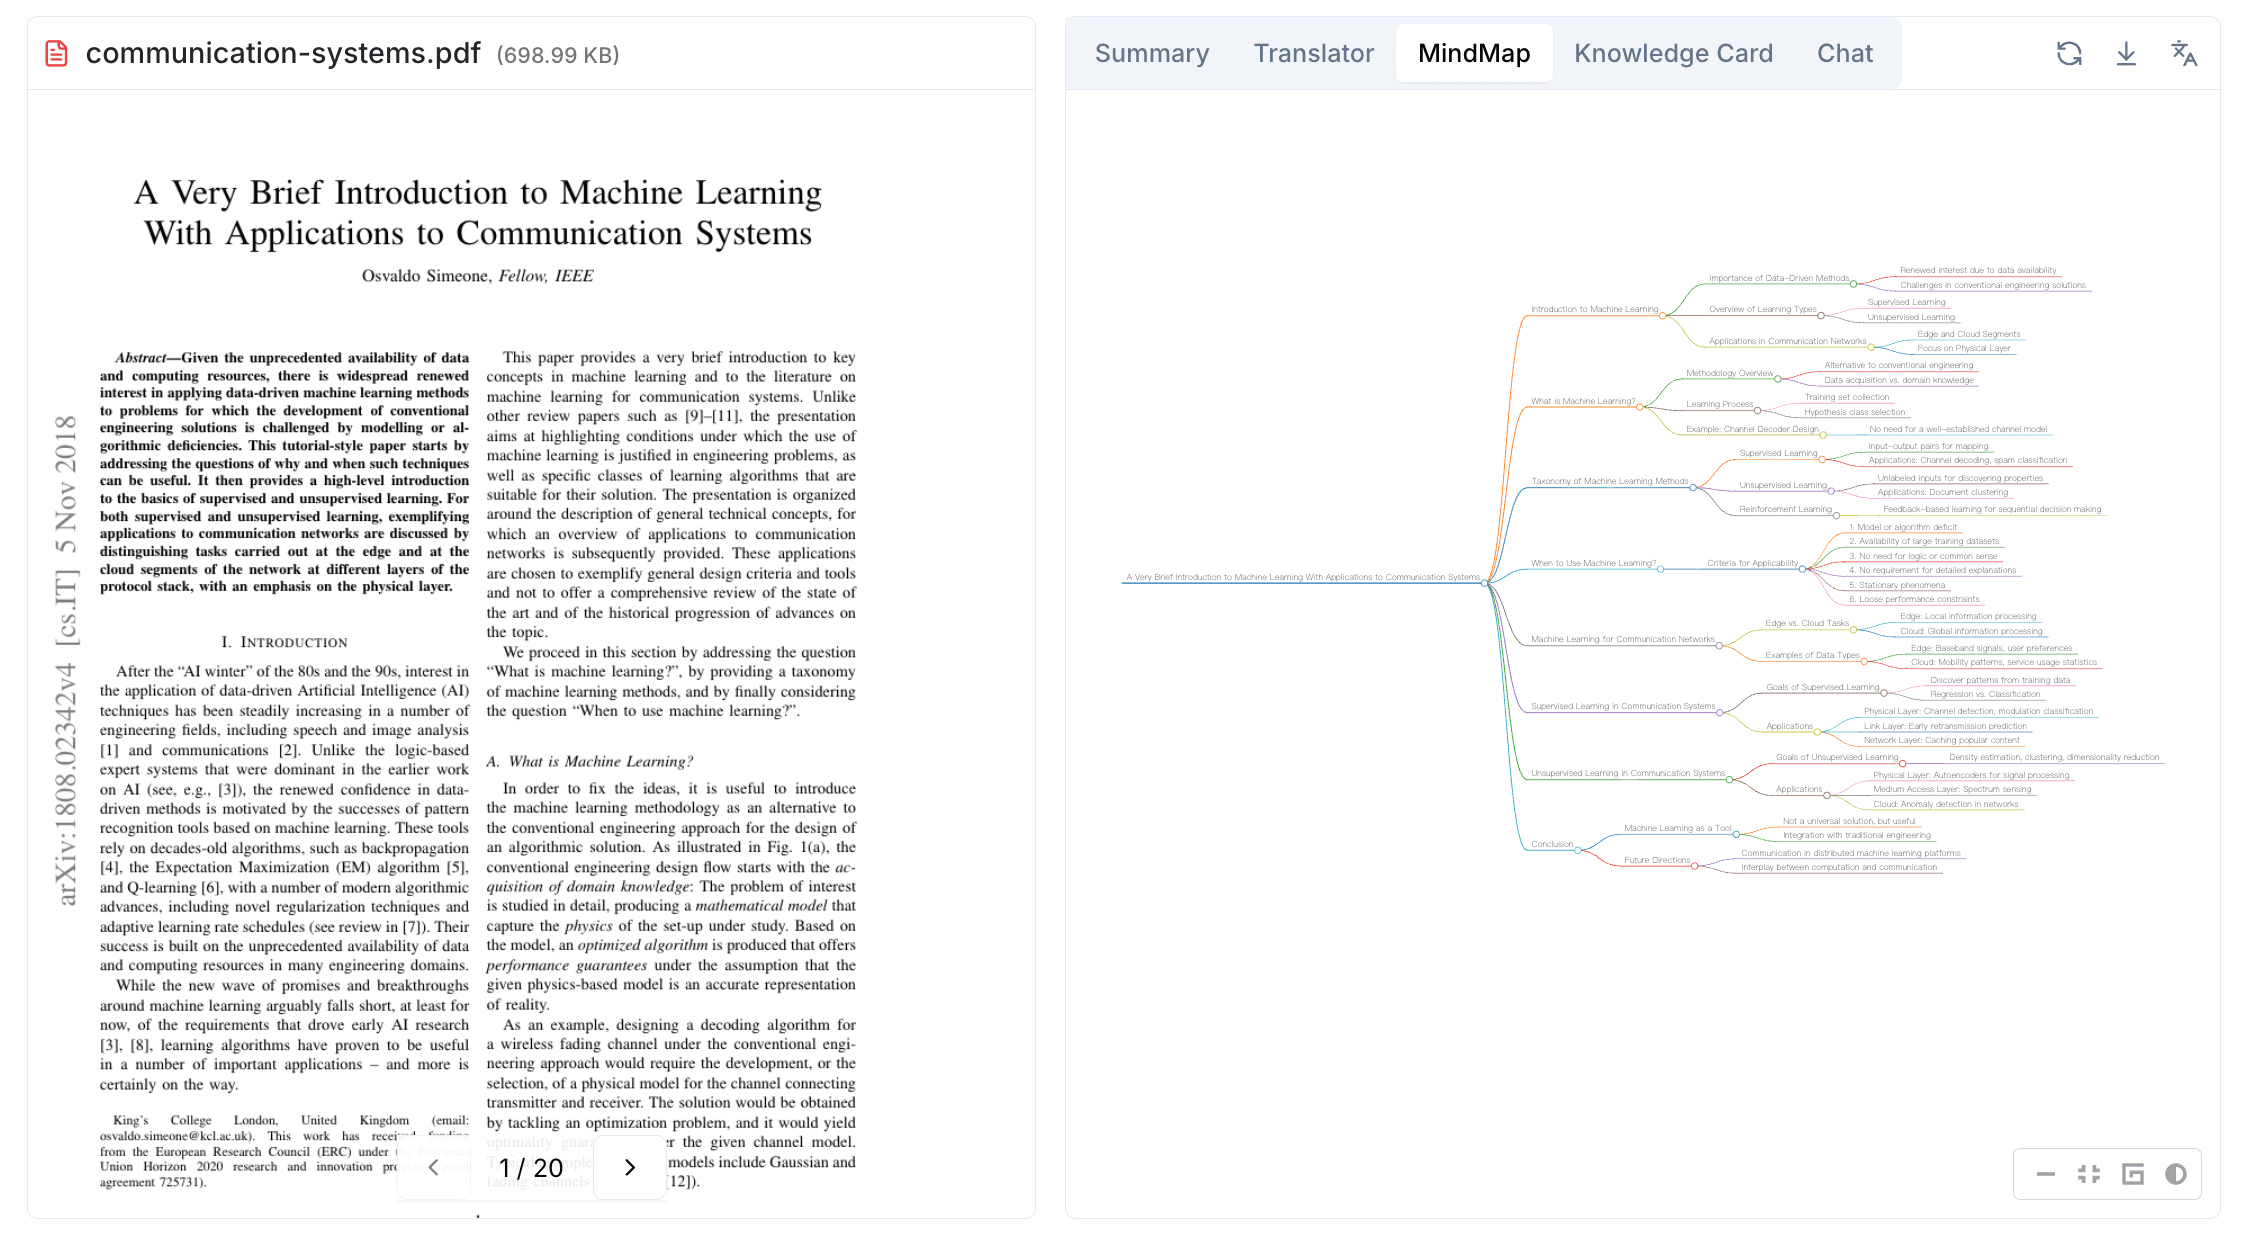The image size is (2244, 1242).
Task: Click the refresh/regenerate mind map icon
Action: pos(2069,54)
